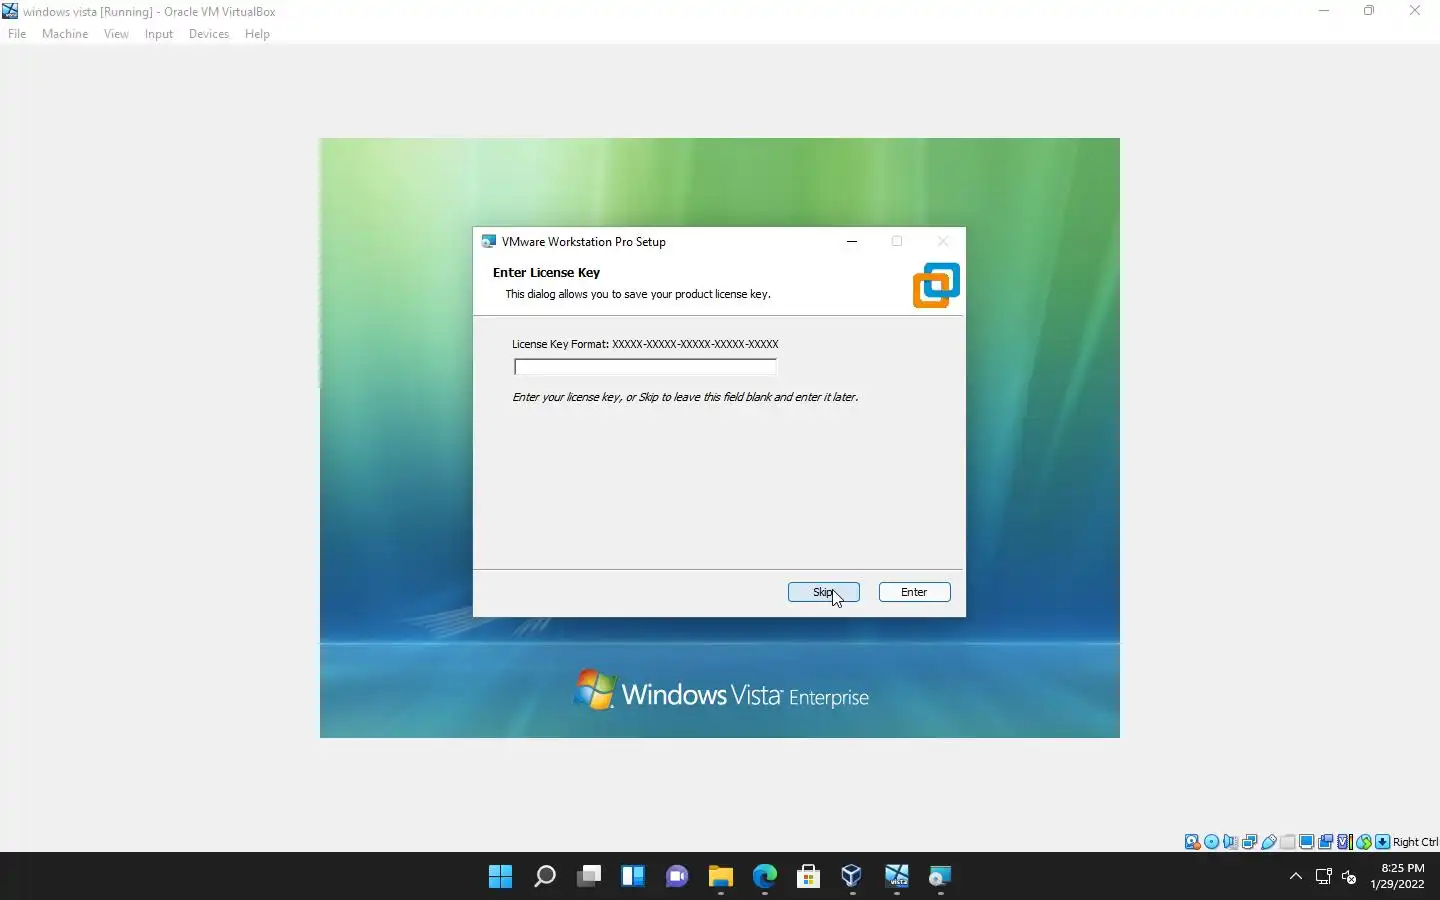Click the VMware setup title bar icon
Screen dimensions: 1440x900
(x=488, y=241)
